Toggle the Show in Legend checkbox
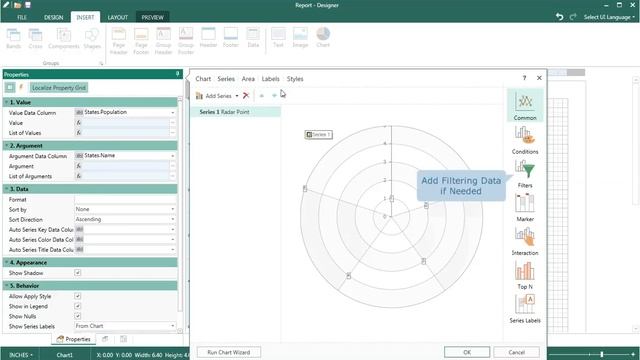The image size is (640, 360). pyautogui.click(x=78, y=306)
